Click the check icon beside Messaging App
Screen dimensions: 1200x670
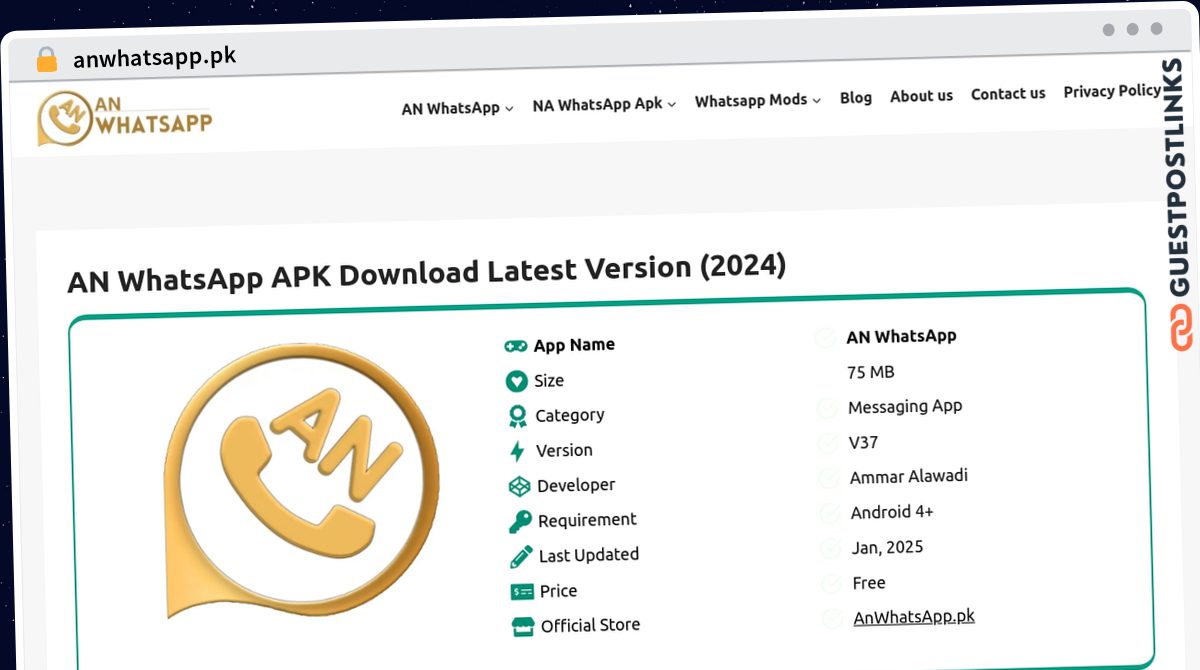[828, 409]
